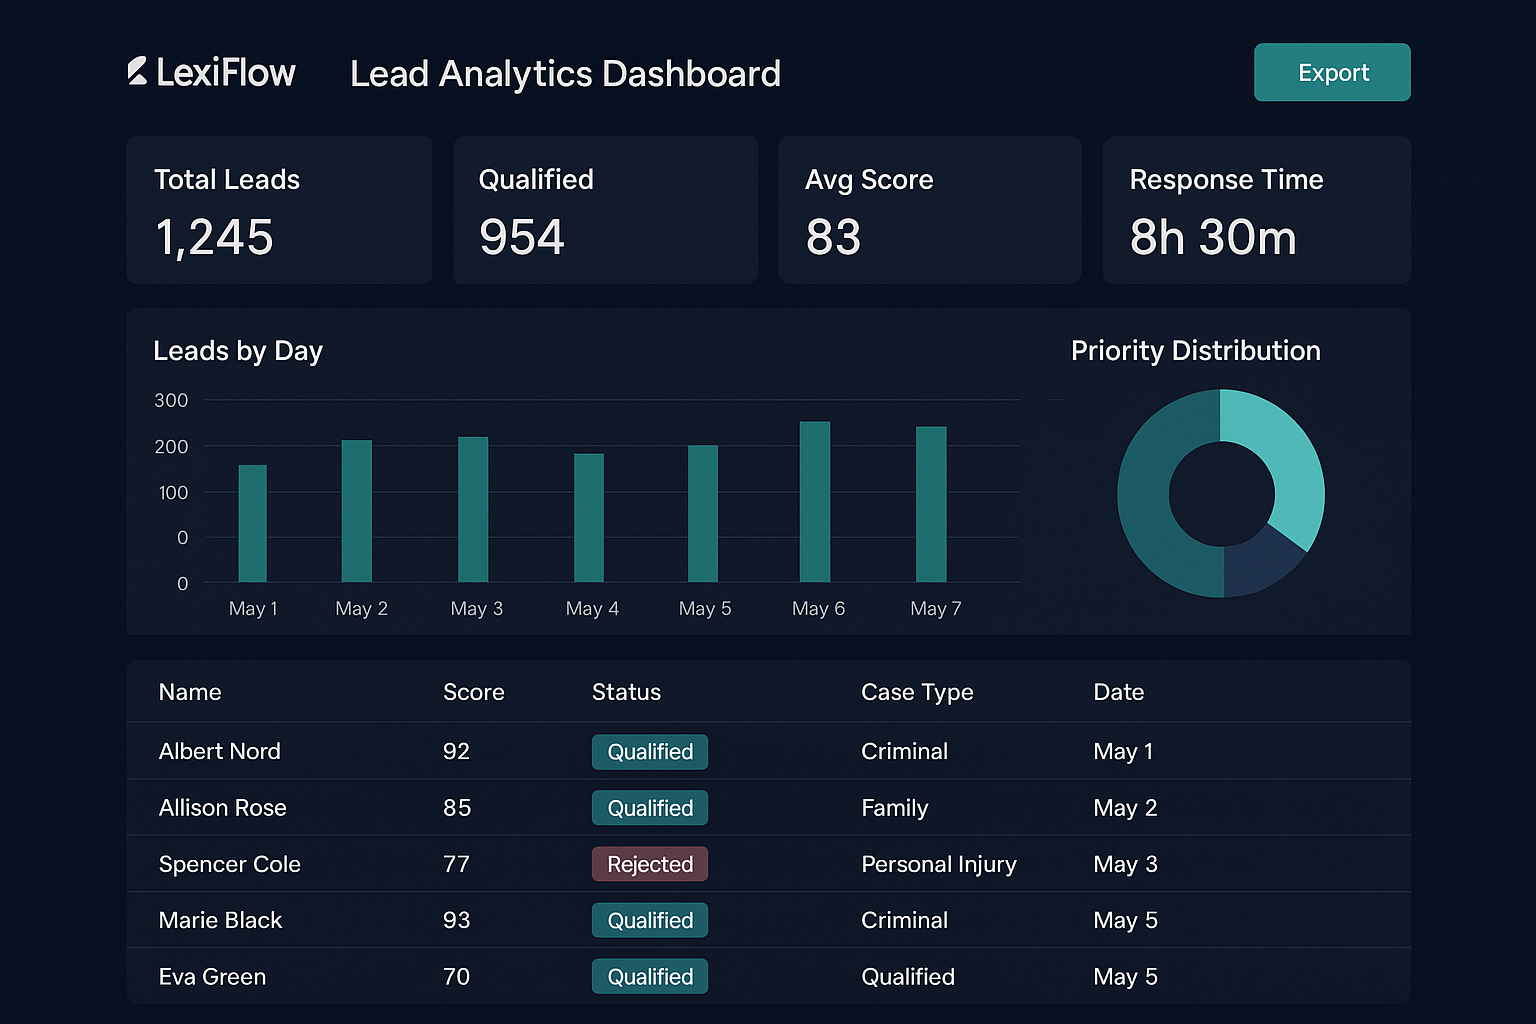Open the Total Leads card
Image resolution: width=1536 pixels, height=1024 pixels.
click(x=279, y=210)
